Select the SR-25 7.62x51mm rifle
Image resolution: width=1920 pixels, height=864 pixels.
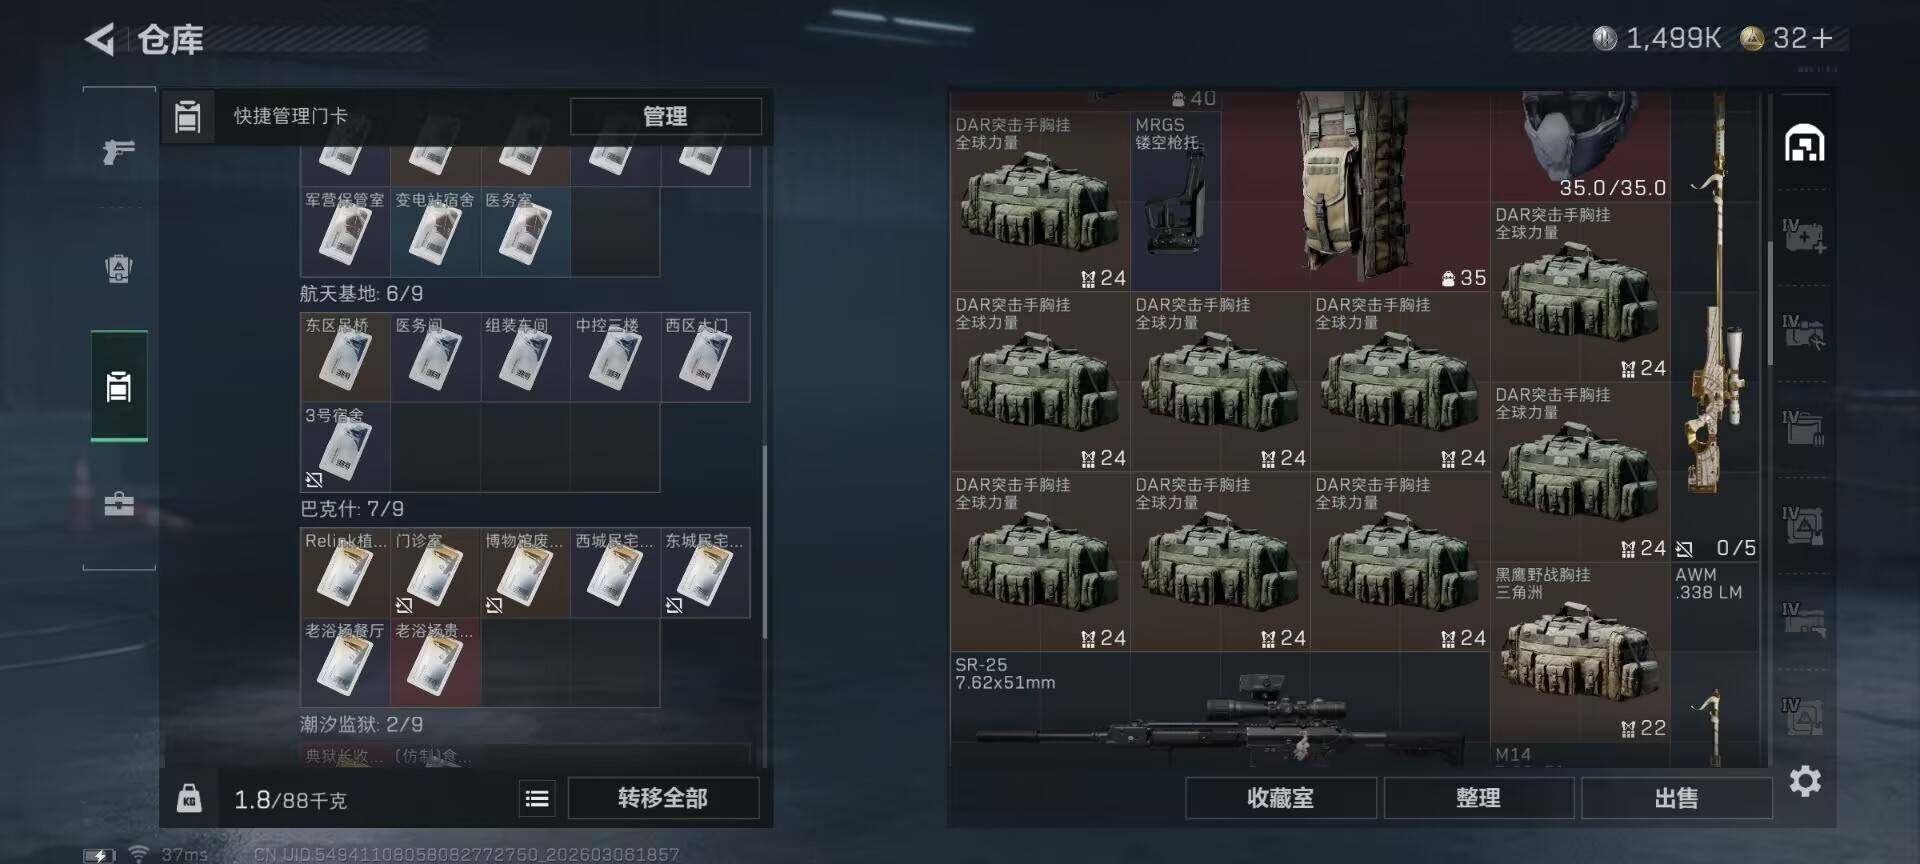click(1220, 710)
